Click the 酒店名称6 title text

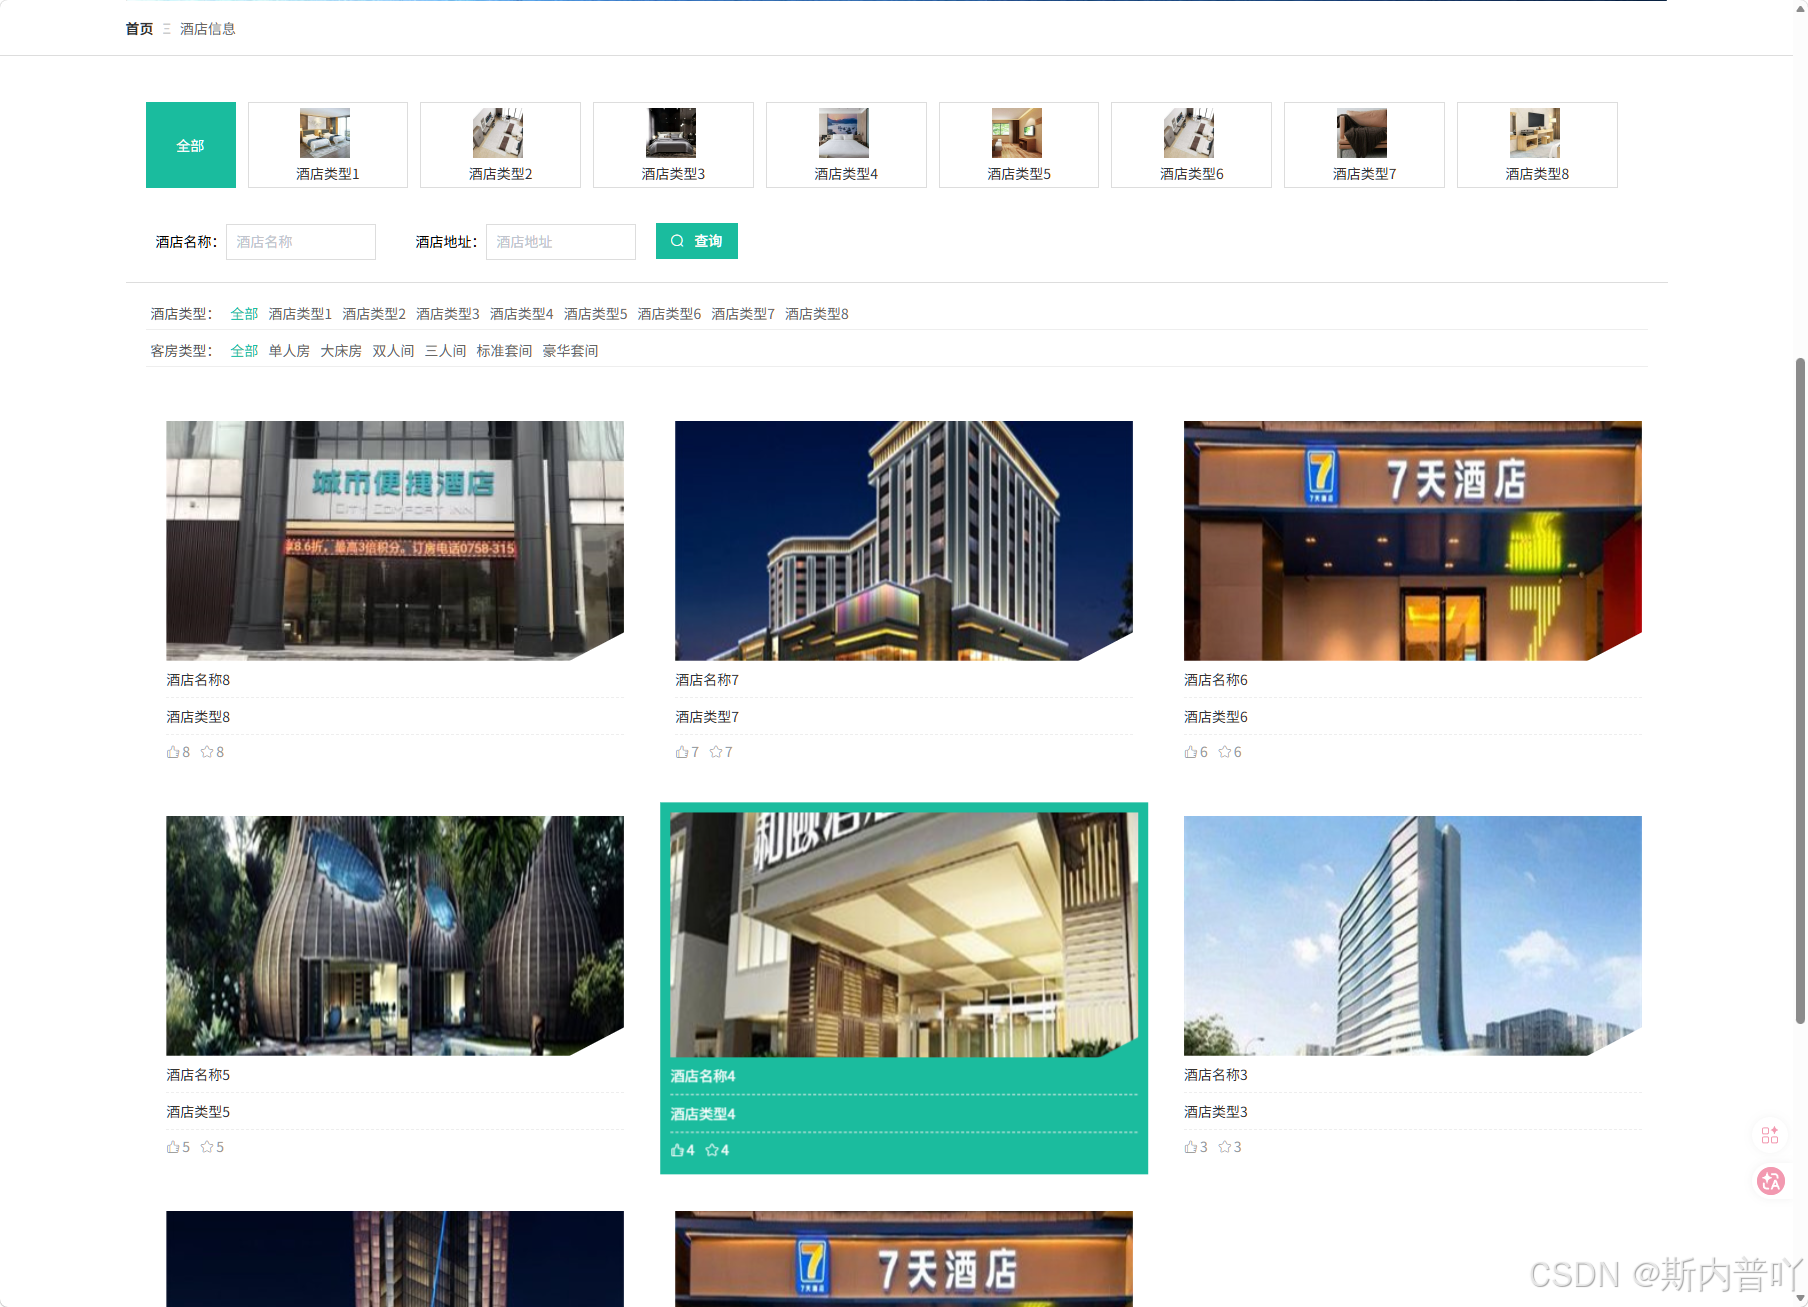coord(1216,680)
